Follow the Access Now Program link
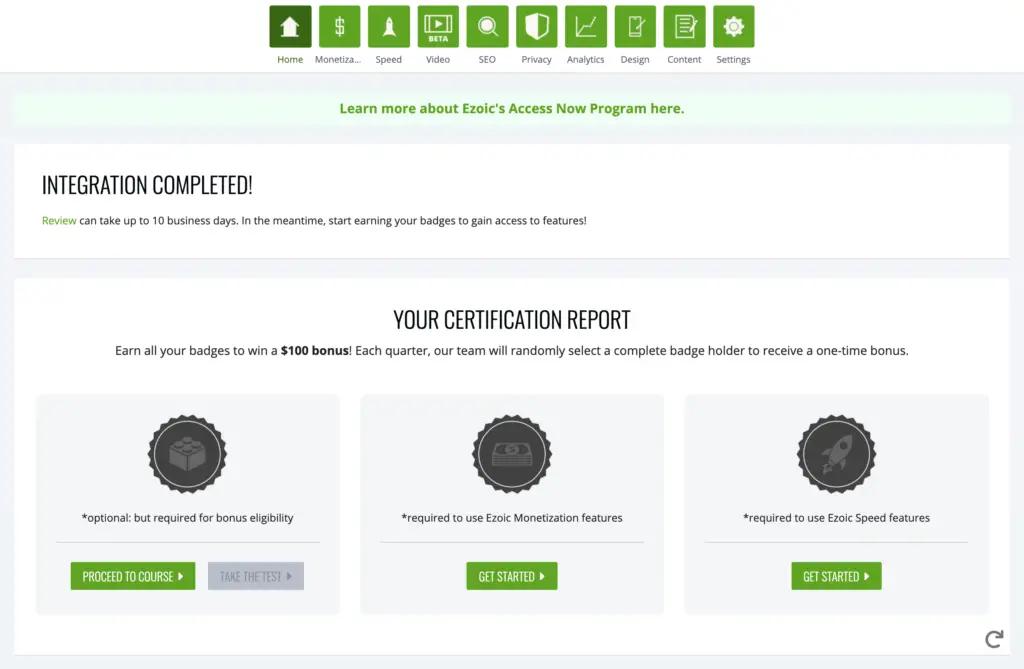 coord(512,108)
